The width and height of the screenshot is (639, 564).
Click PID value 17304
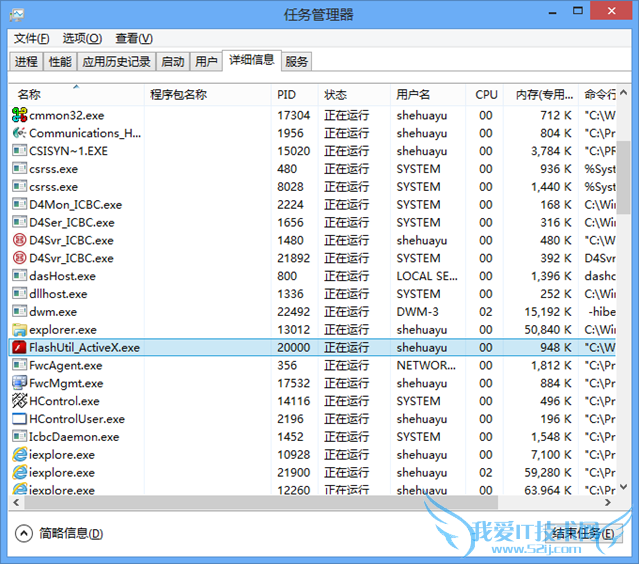[293, 115]
